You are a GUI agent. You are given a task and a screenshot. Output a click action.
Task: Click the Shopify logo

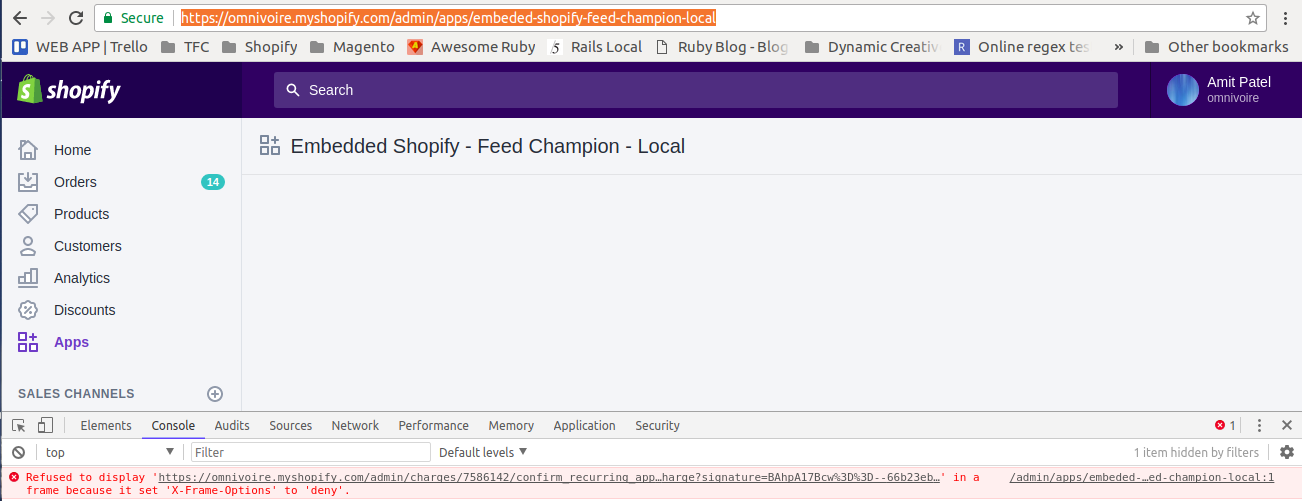pyautogui.click(x=69, y=90)
